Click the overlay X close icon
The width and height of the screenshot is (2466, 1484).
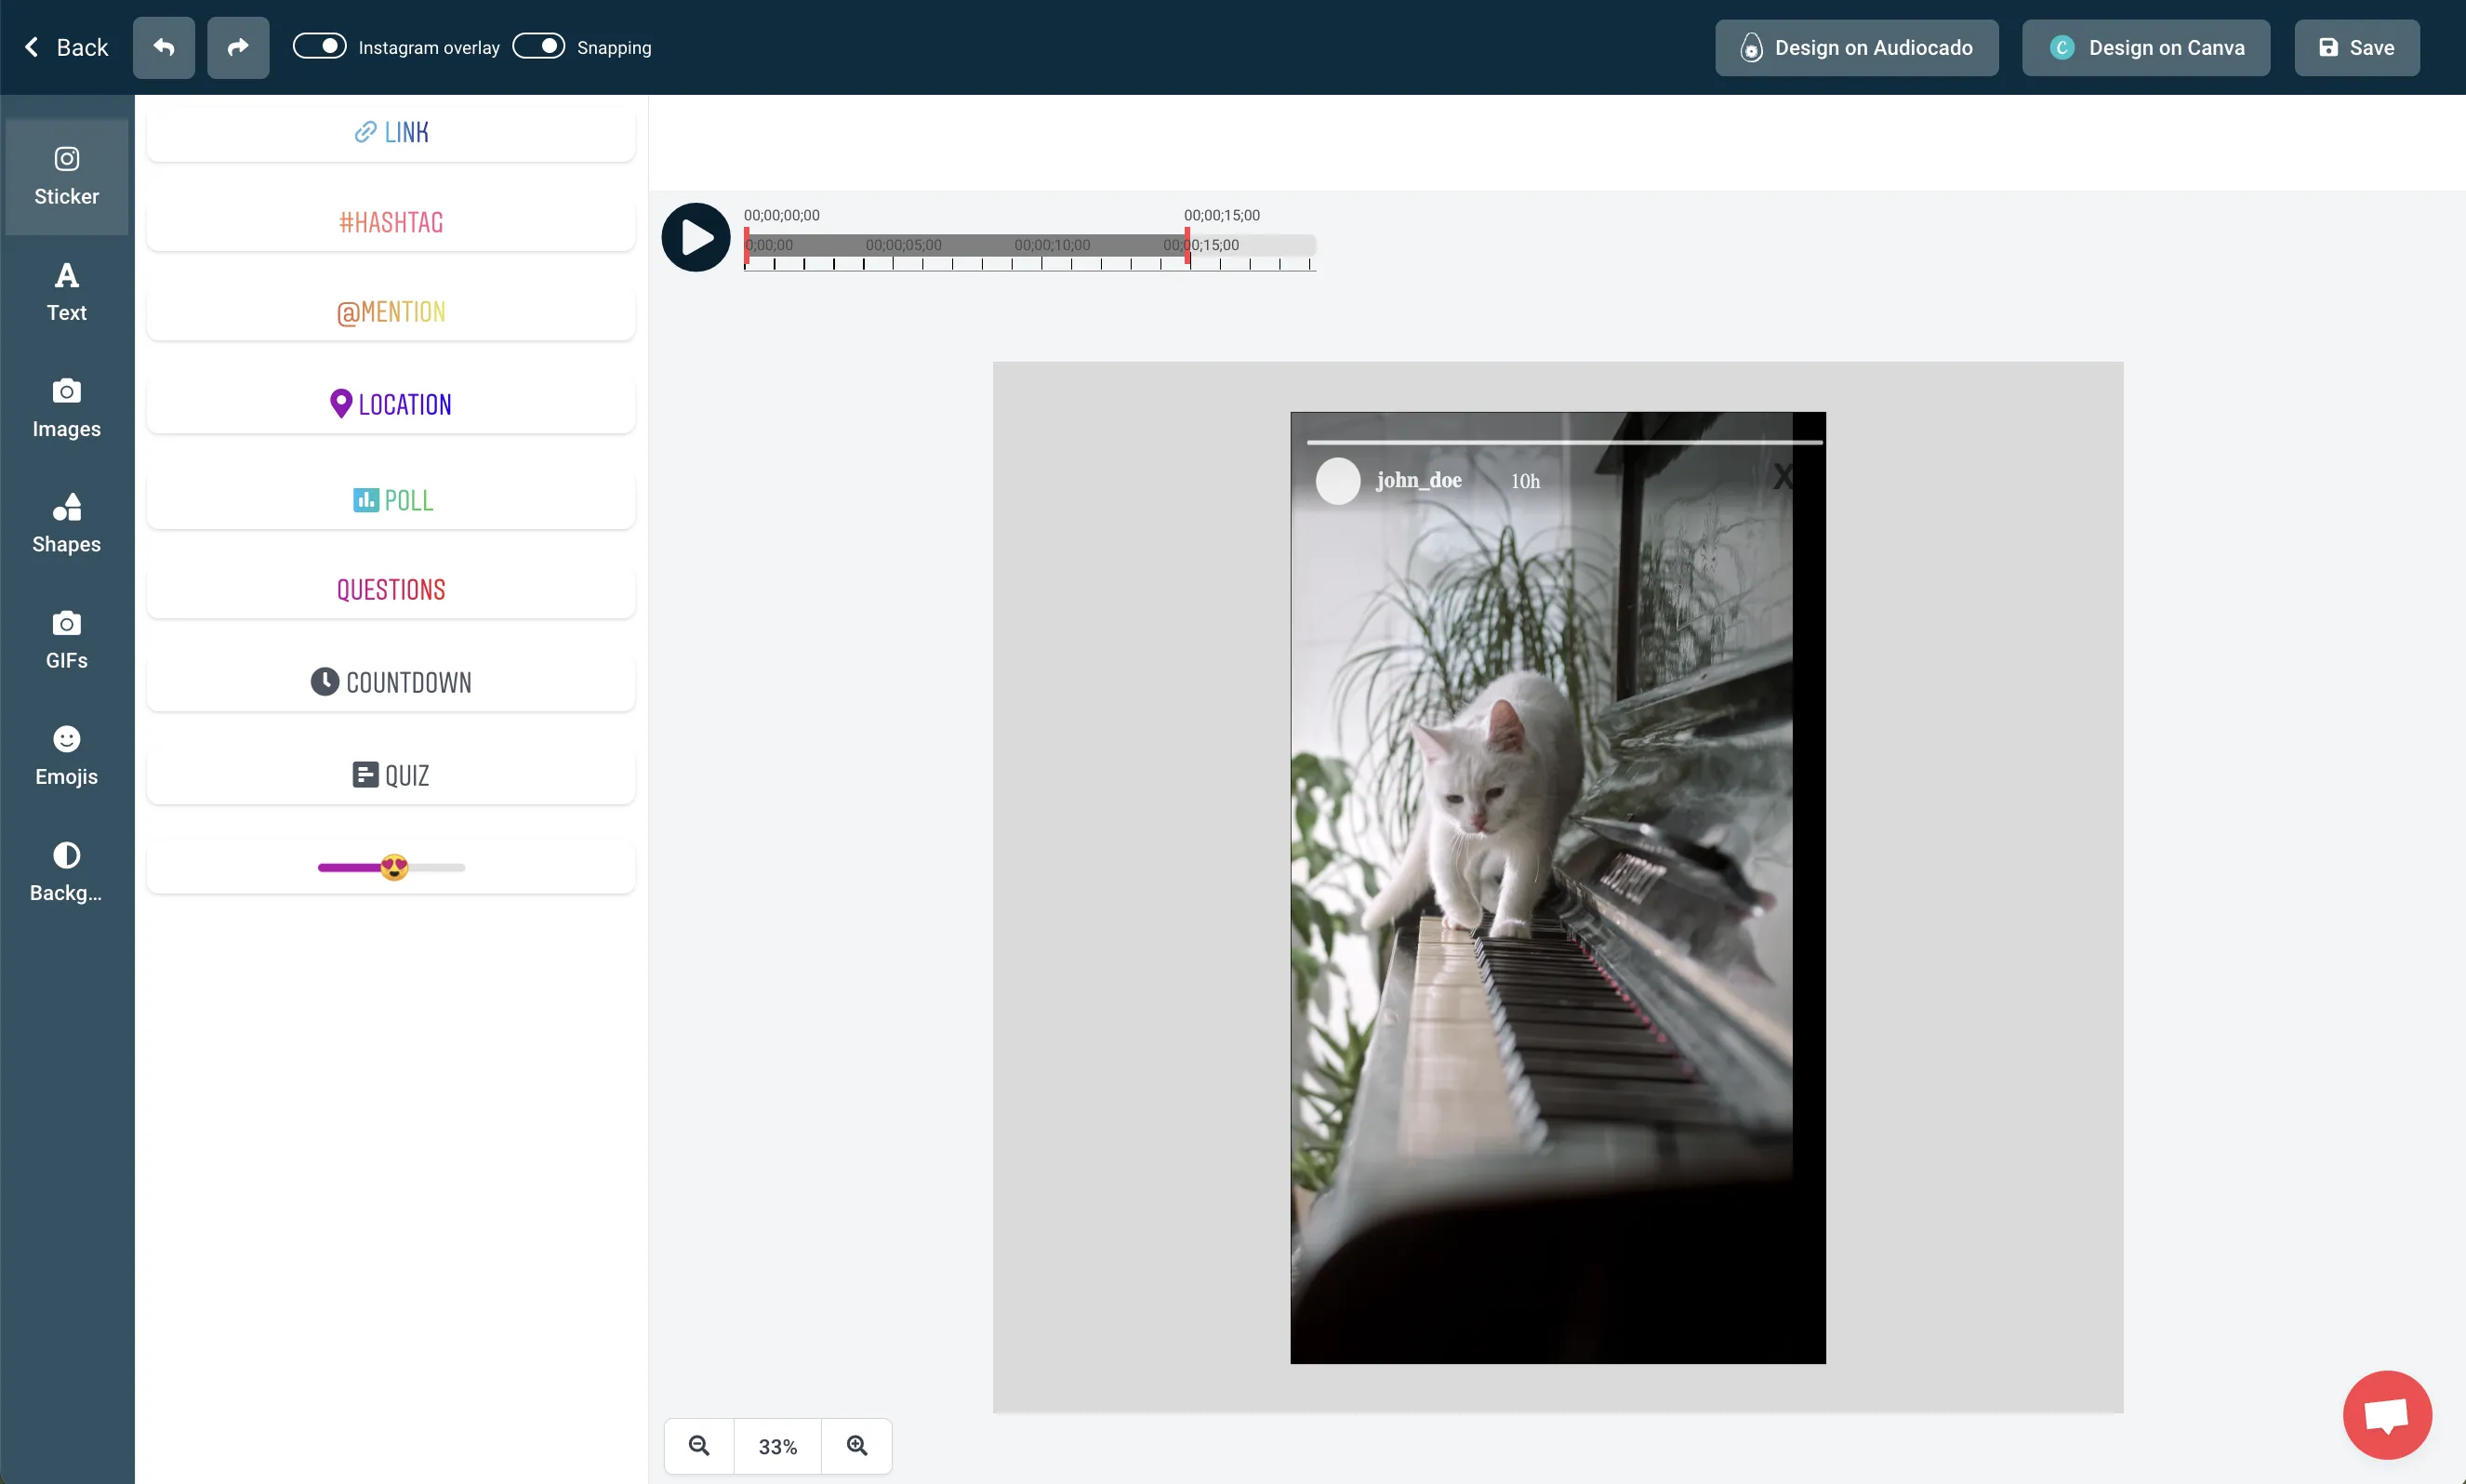click(x=1782, y=477)
